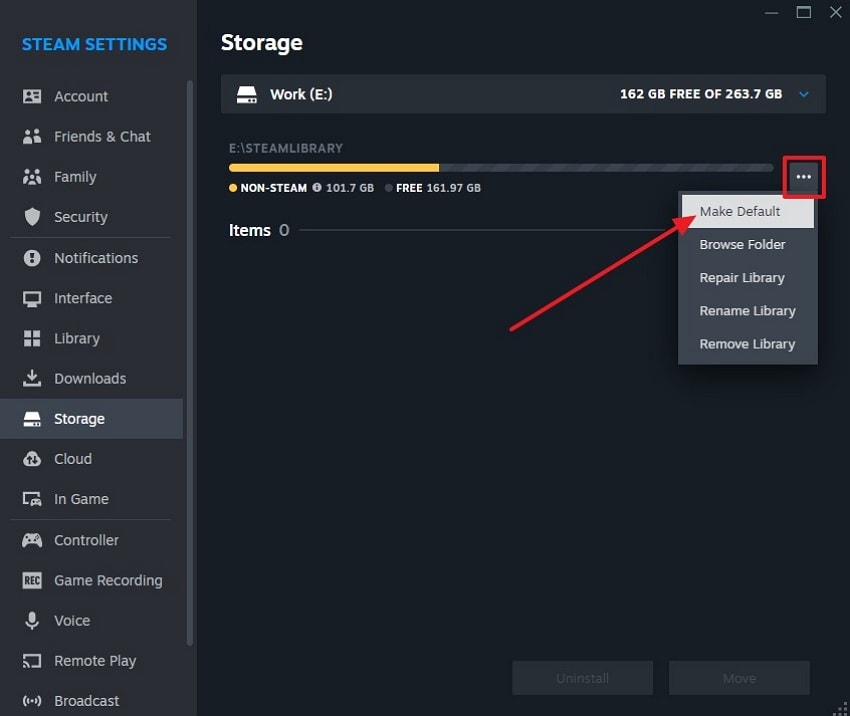Click the Downloads arrow icon
Image resolution: width=850 pixels, height=716 pixels.
click(32, 378)
